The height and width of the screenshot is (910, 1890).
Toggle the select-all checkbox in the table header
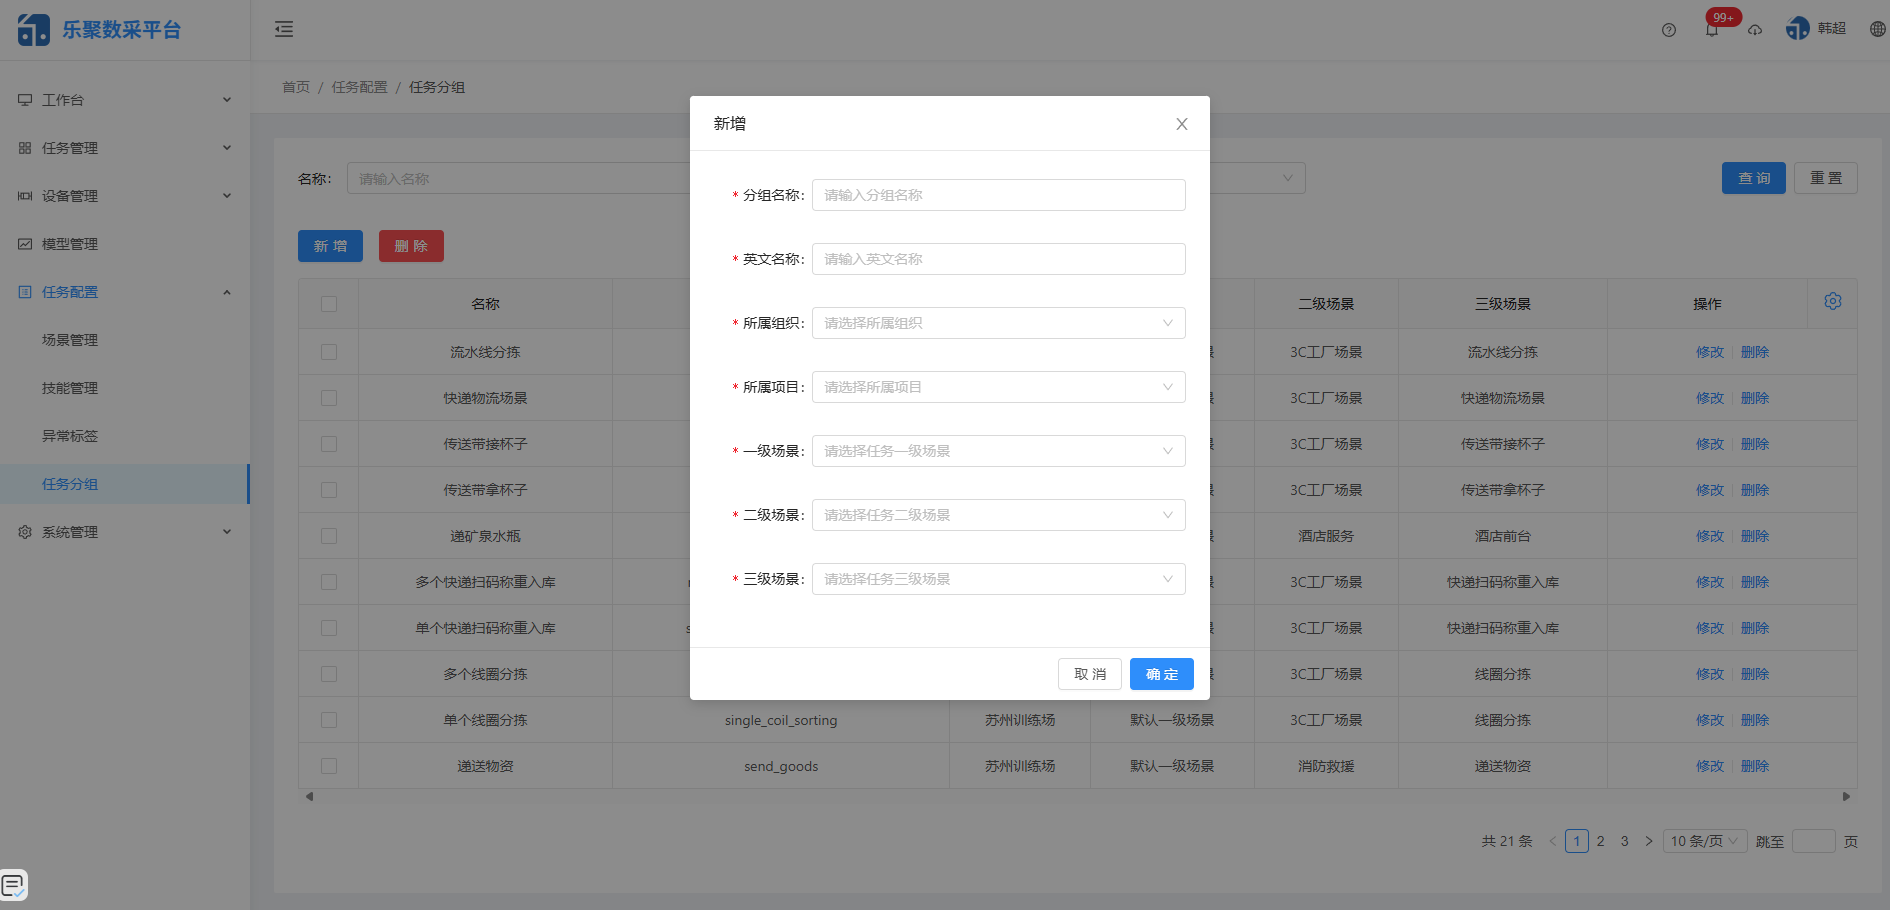[x=328, y=303]
